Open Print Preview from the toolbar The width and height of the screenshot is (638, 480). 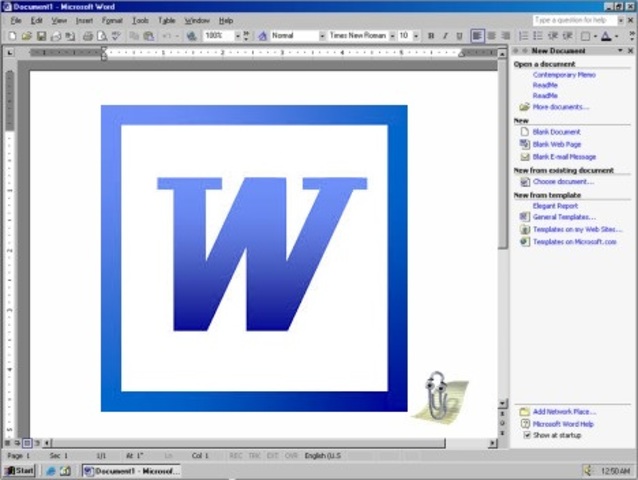pos(102,36)
